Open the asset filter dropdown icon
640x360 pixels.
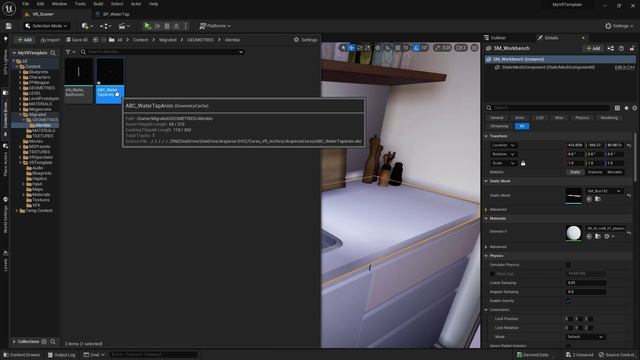70,52
